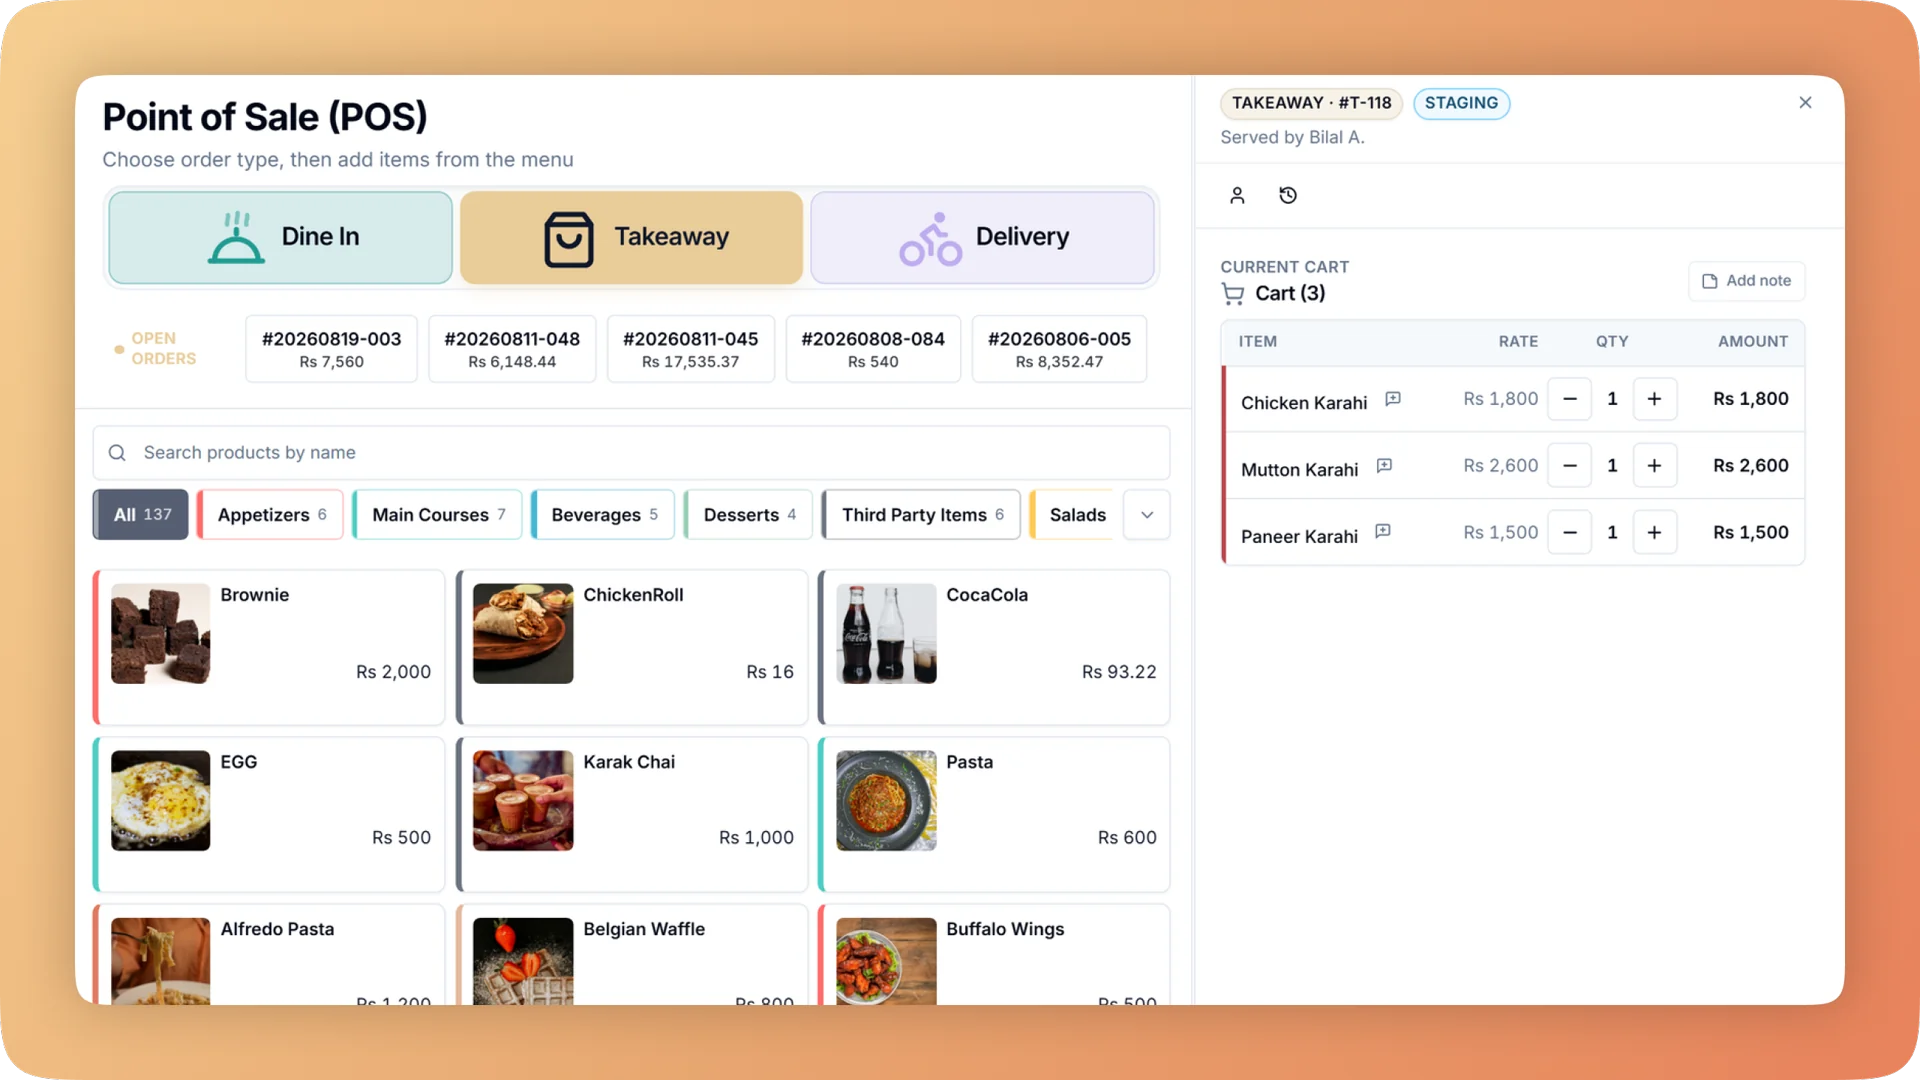Click the search magnifier icon
1920x1080 pixels.
tap(117, 453)
